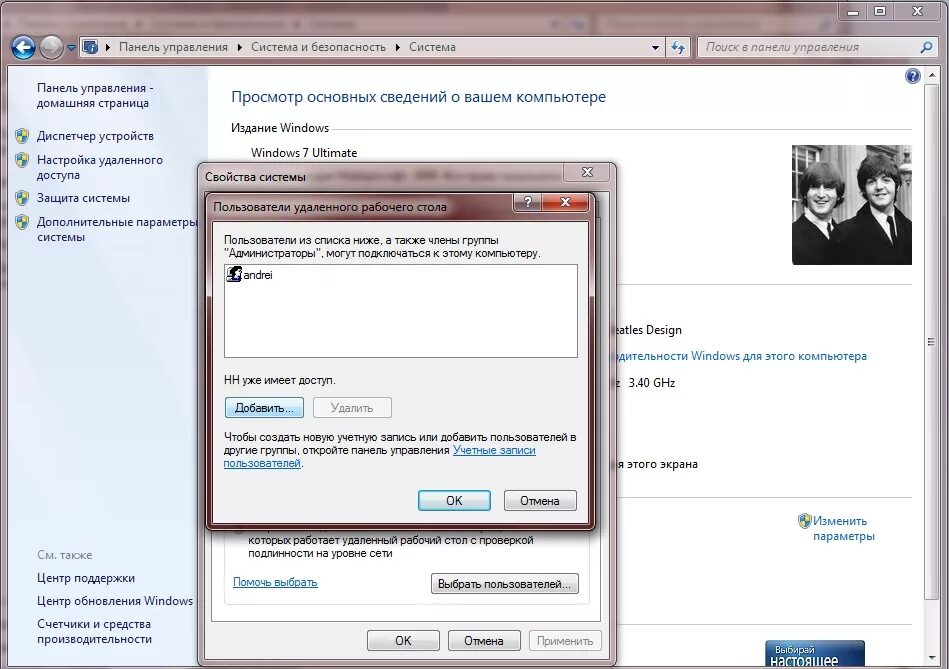Click the Forward navigation arrow
Image resolution: width=949 pixels, height=669 pixels.
point(51,47)
